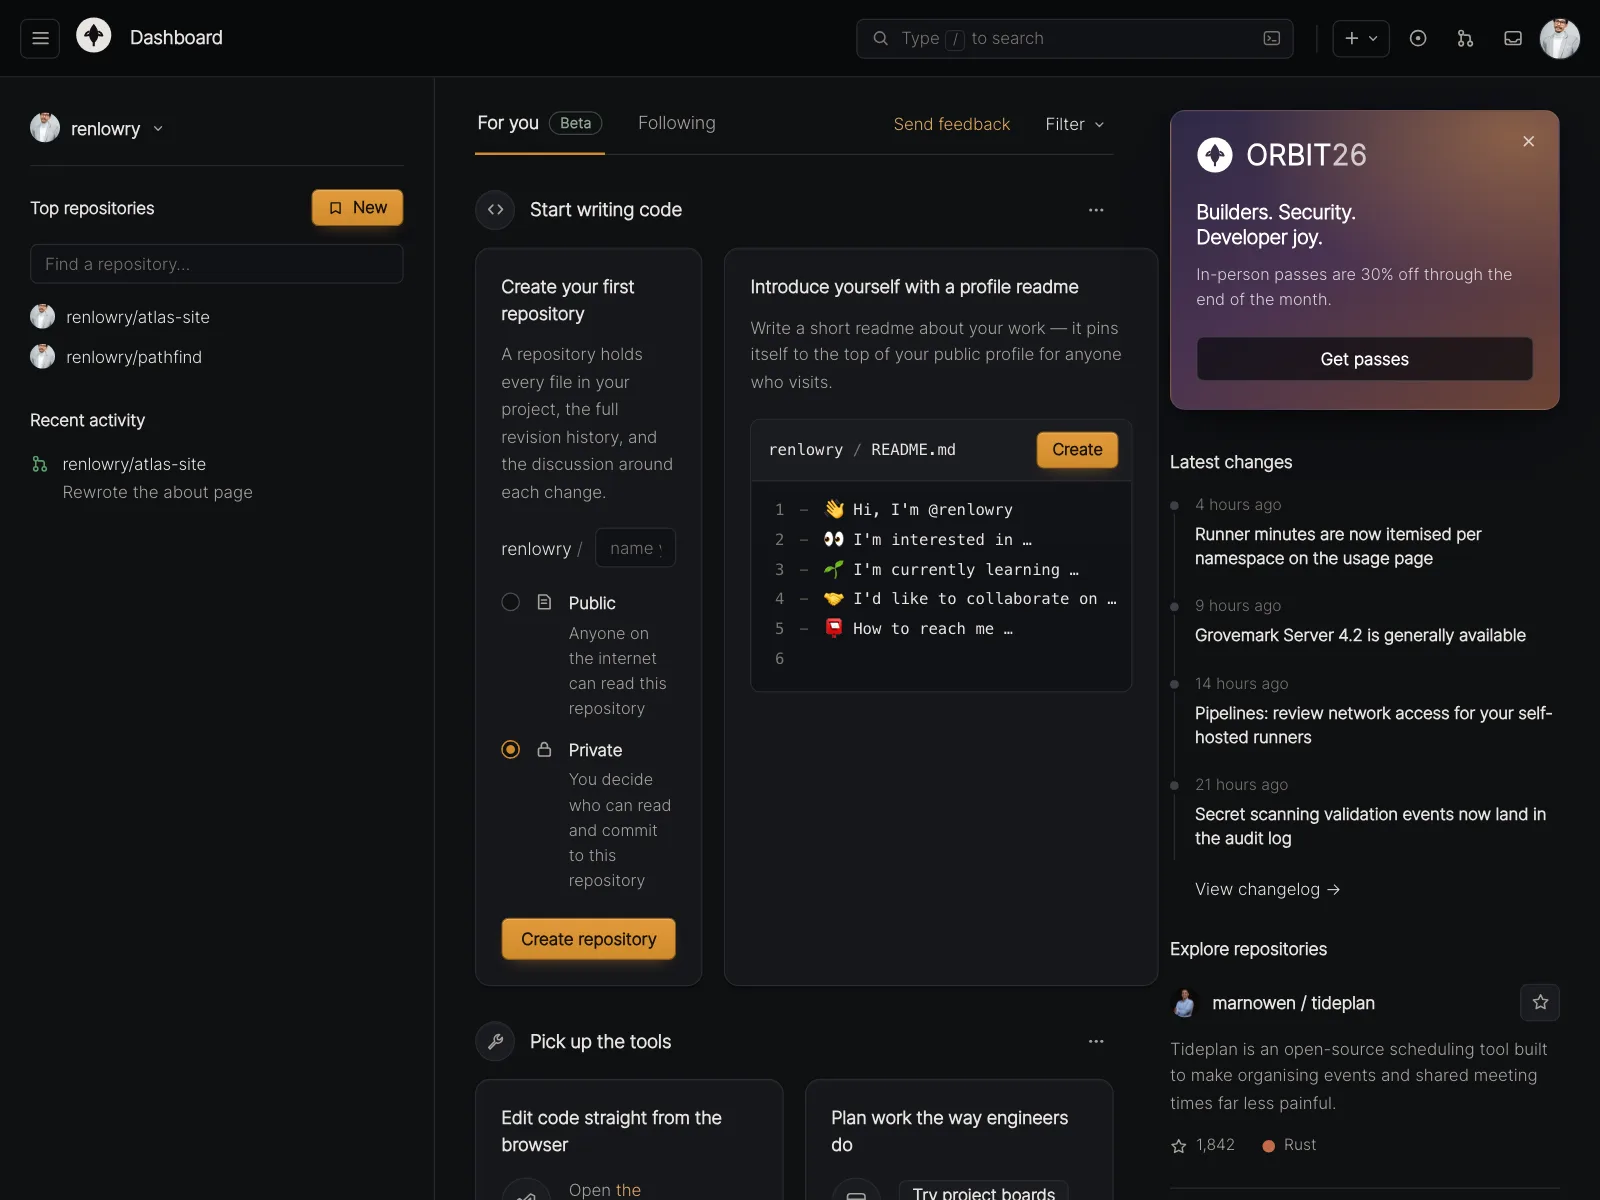The height and width of the screenshot is (1200, 1600).
Task: Open the hamburger navigation menu
Action: (40, 38)
